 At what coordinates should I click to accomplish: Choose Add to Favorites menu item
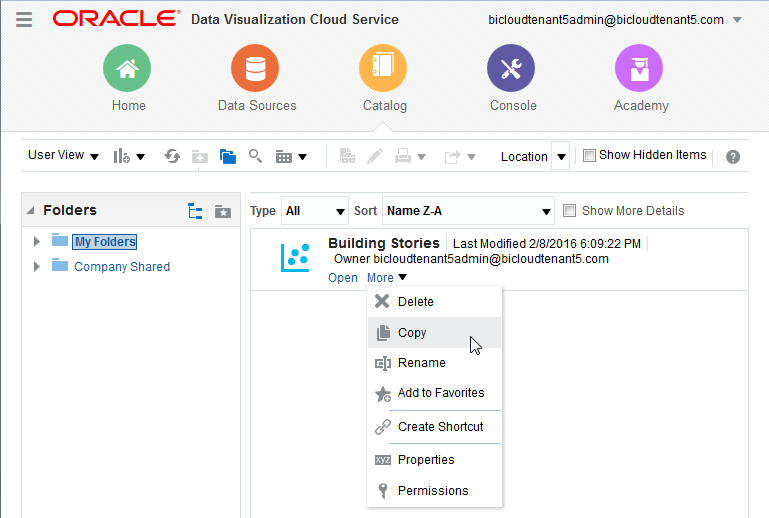click(435, 393)
